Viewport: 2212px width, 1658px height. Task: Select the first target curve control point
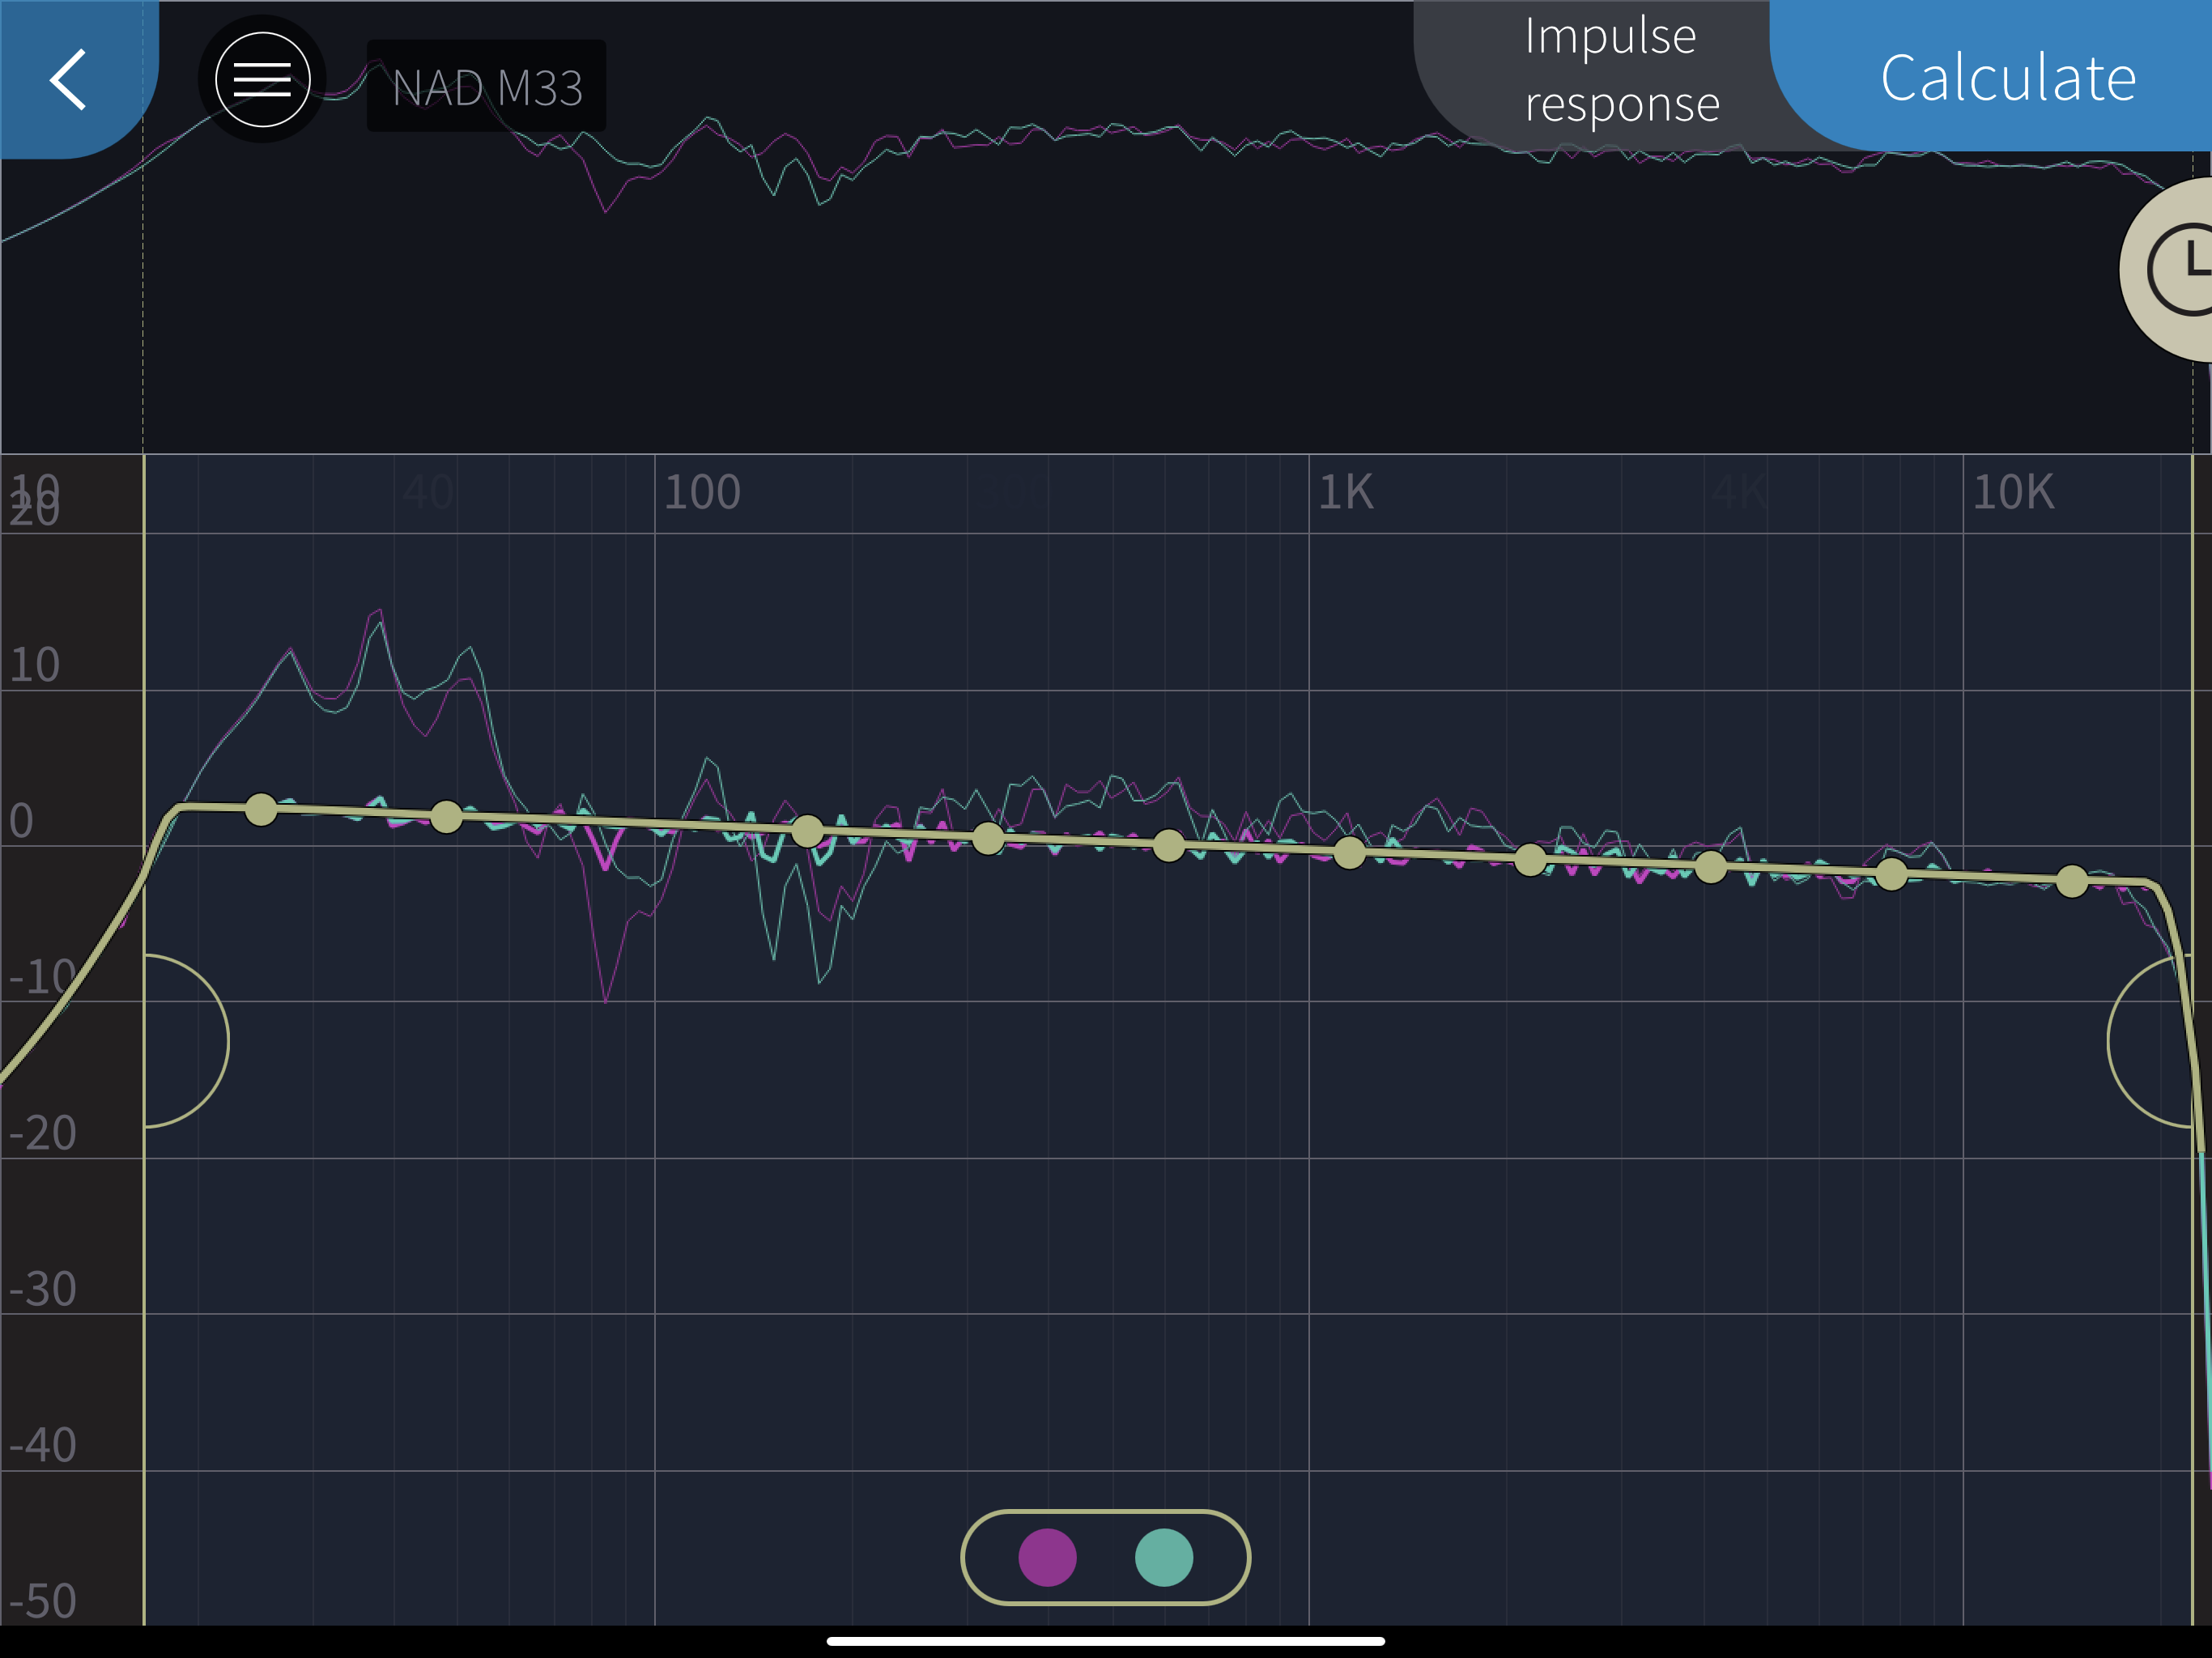(261, 809)
